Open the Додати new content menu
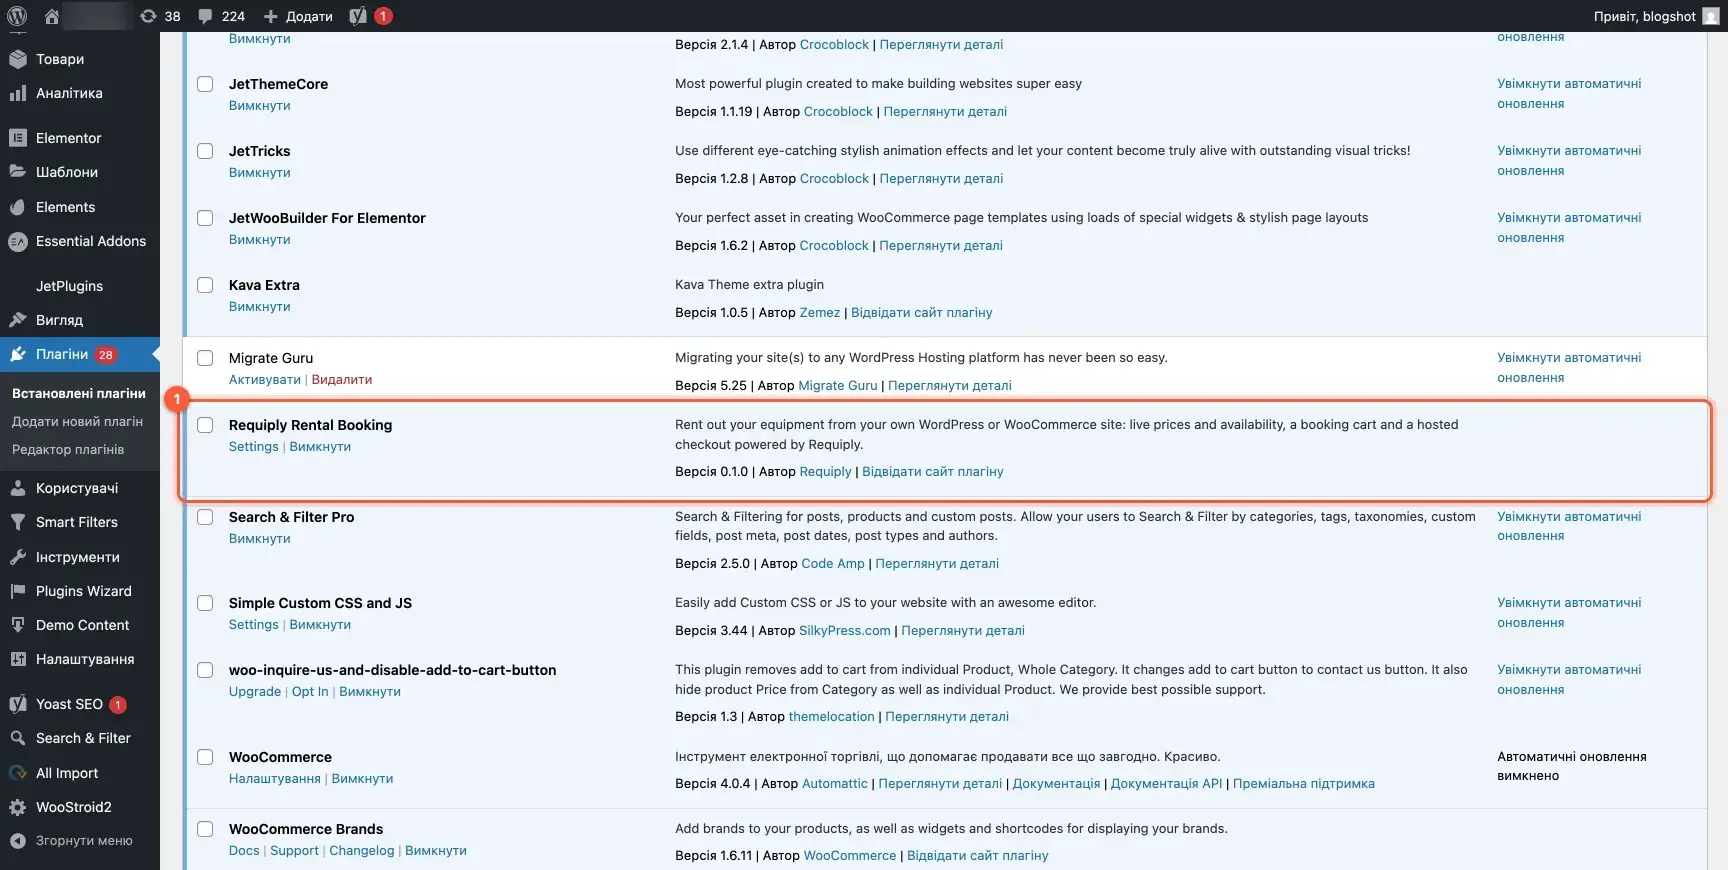This screenshot has width=1728, height=870. coord(298,16)
